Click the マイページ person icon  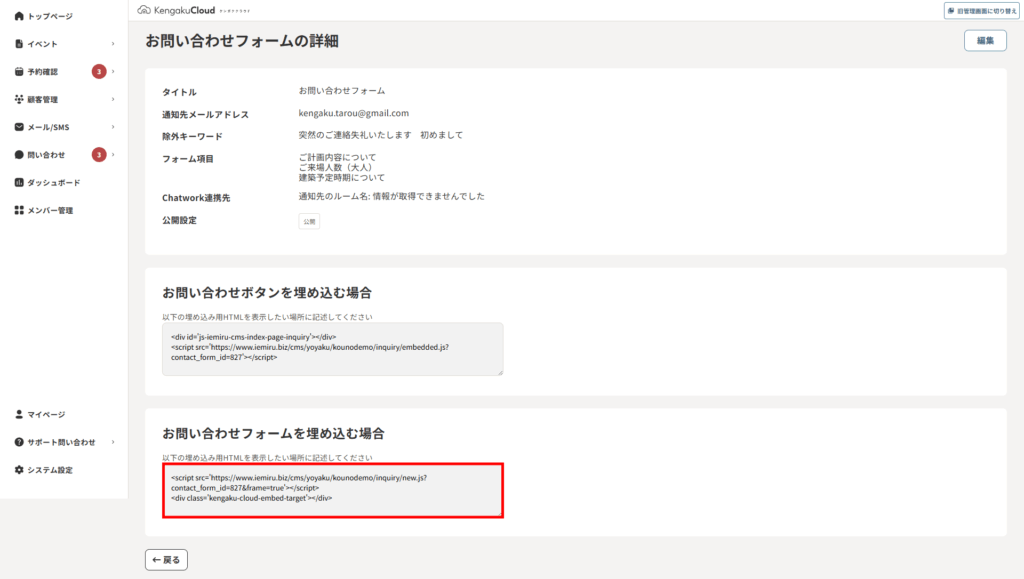tap(19, 414)
